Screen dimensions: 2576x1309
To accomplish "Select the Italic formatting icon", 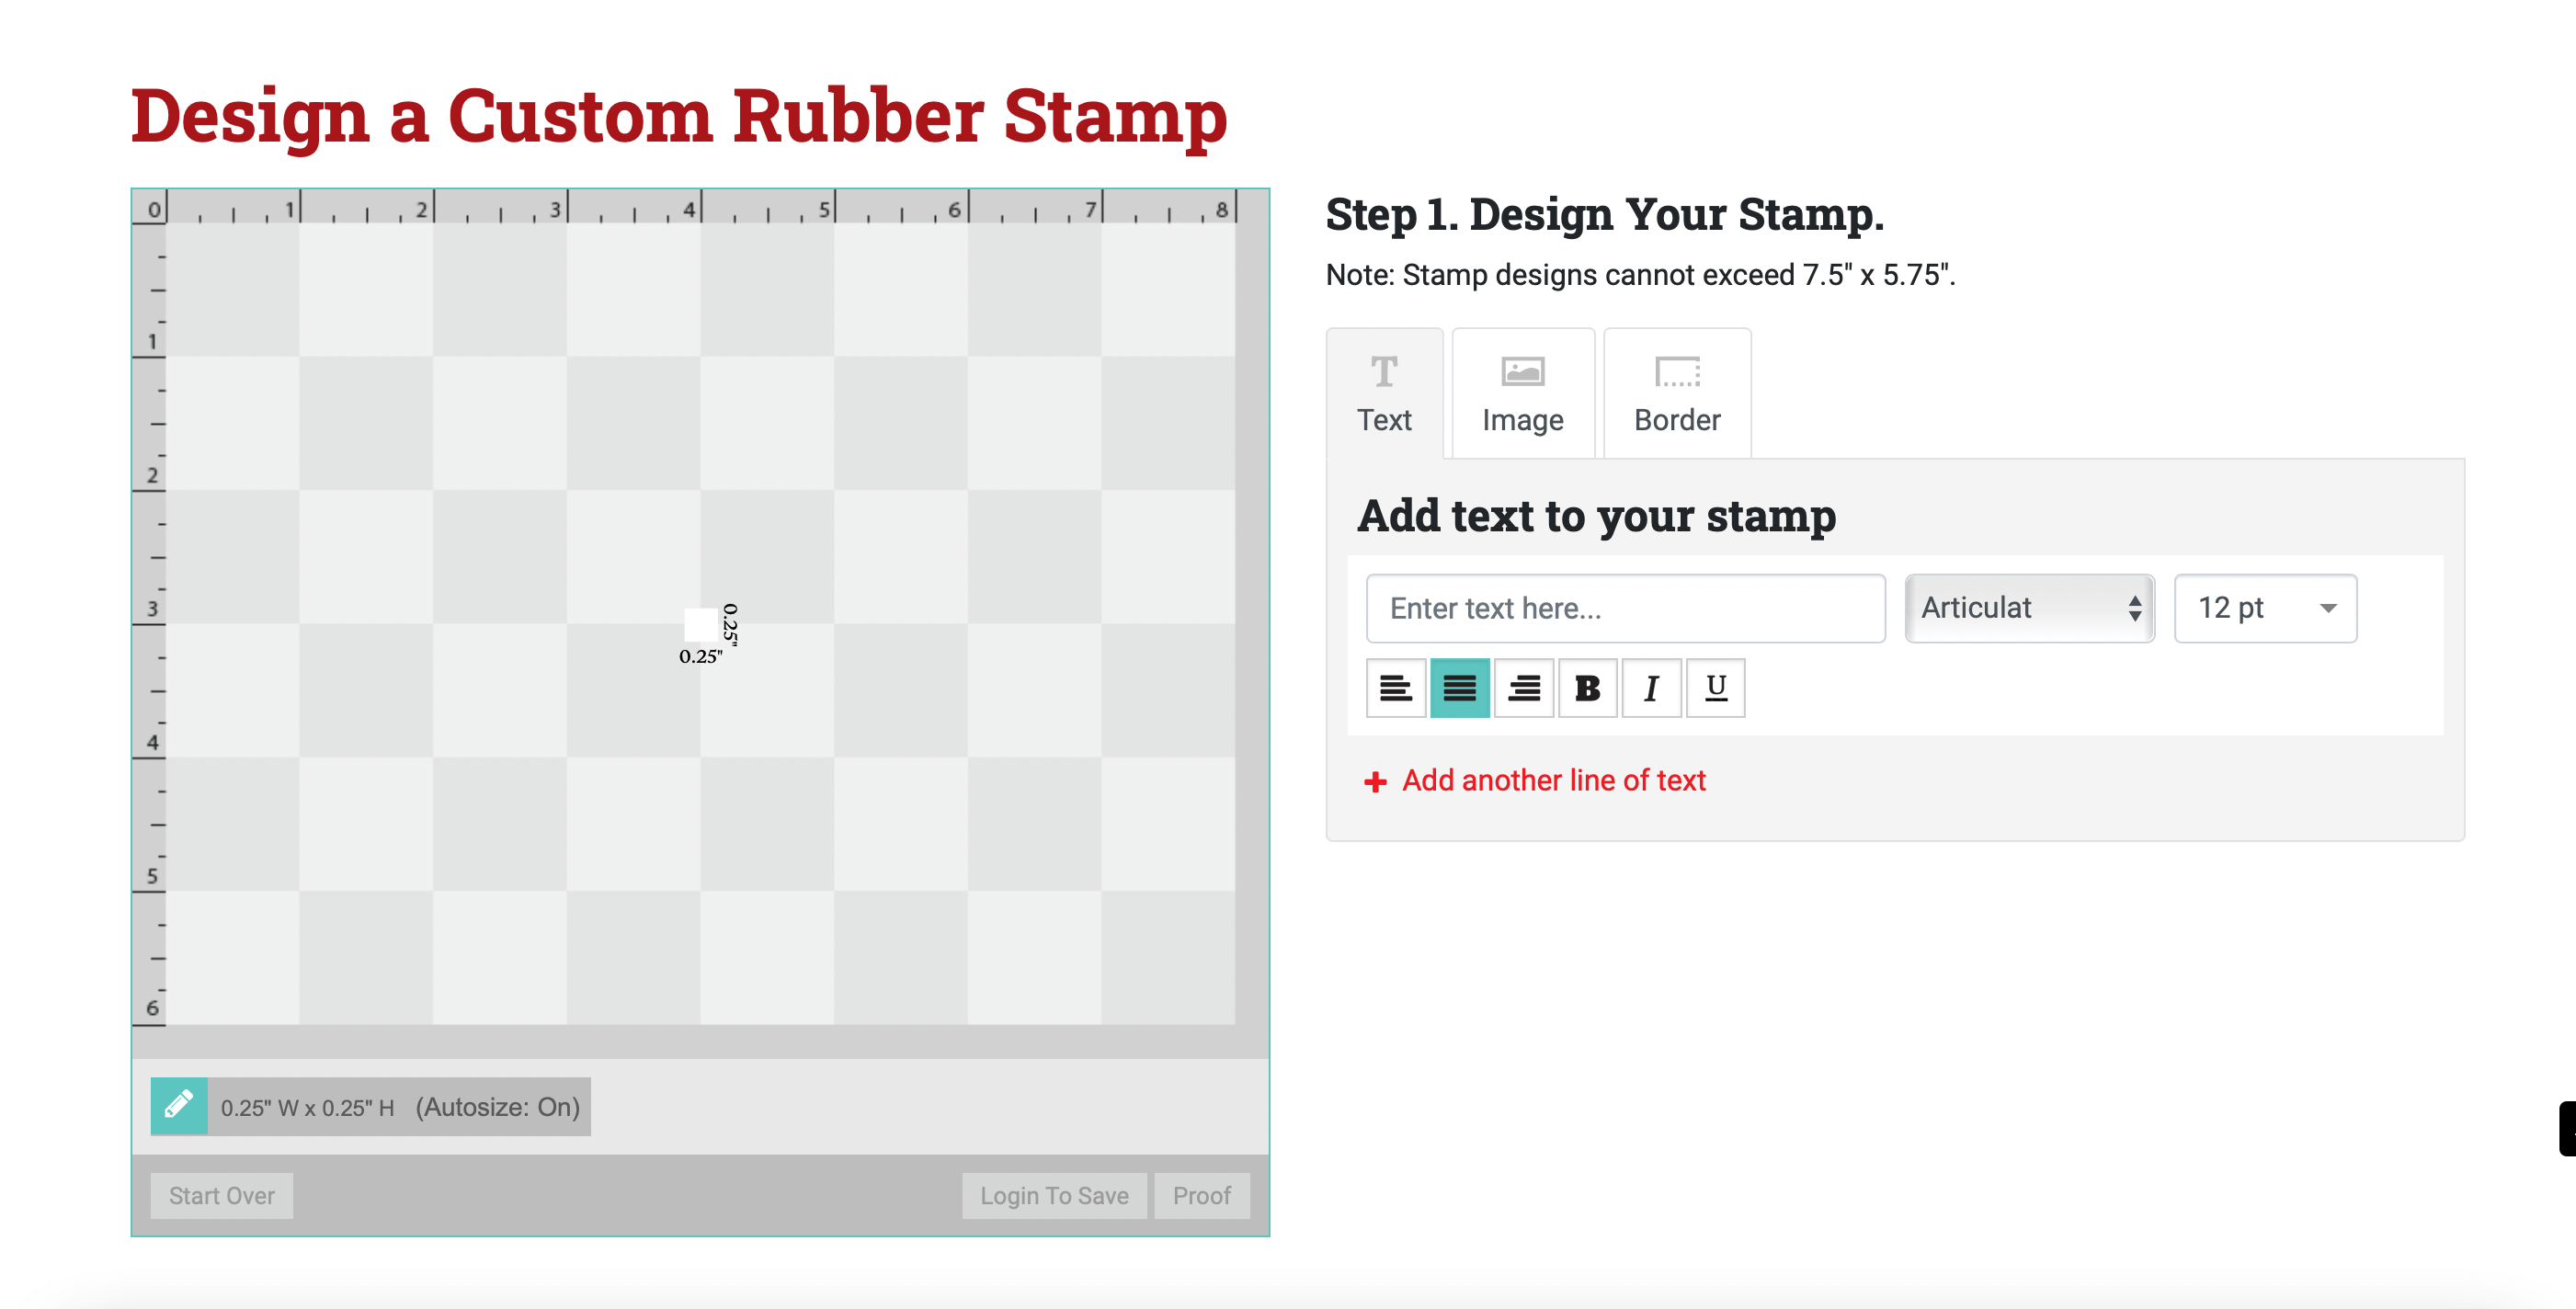I will (1649, 687).
